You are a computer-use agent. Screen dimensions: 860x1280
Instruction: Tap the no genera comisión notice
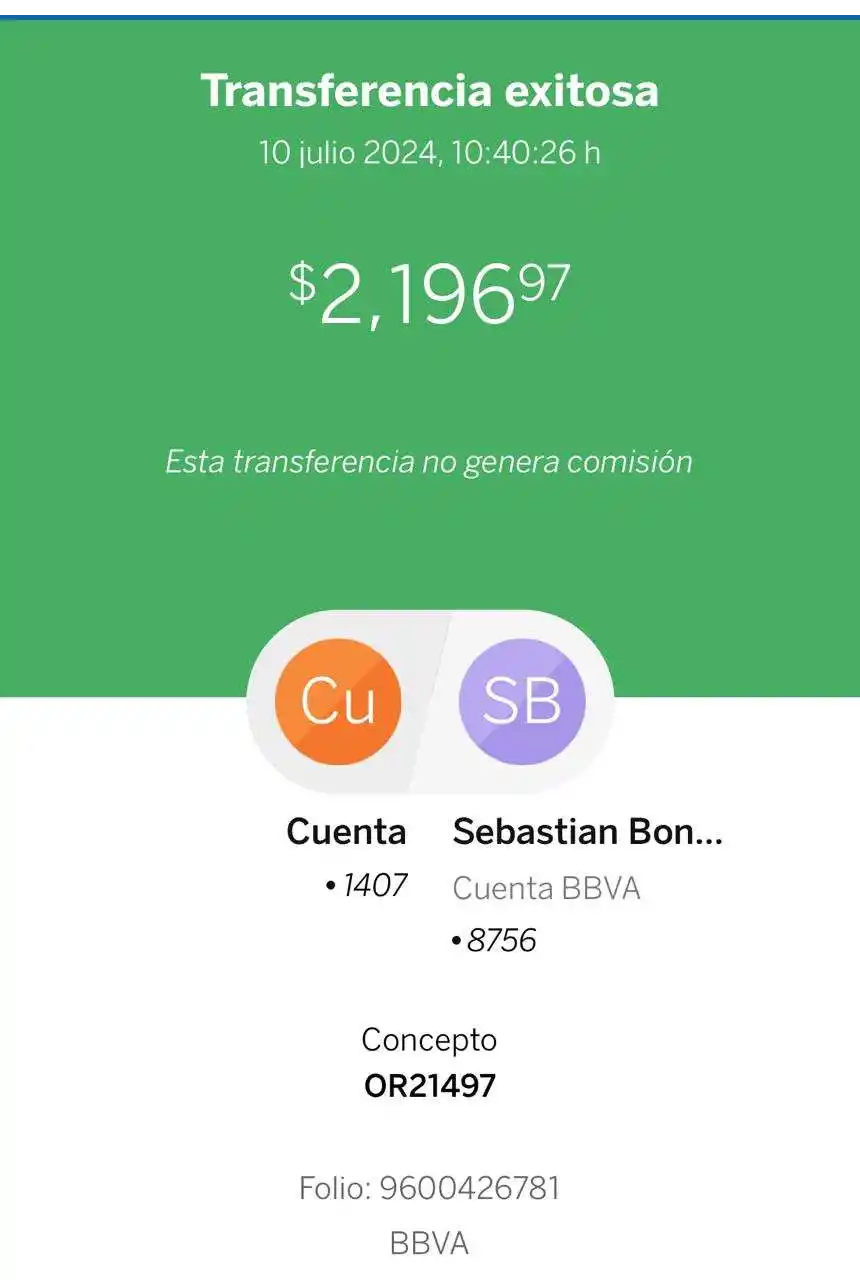429,462
